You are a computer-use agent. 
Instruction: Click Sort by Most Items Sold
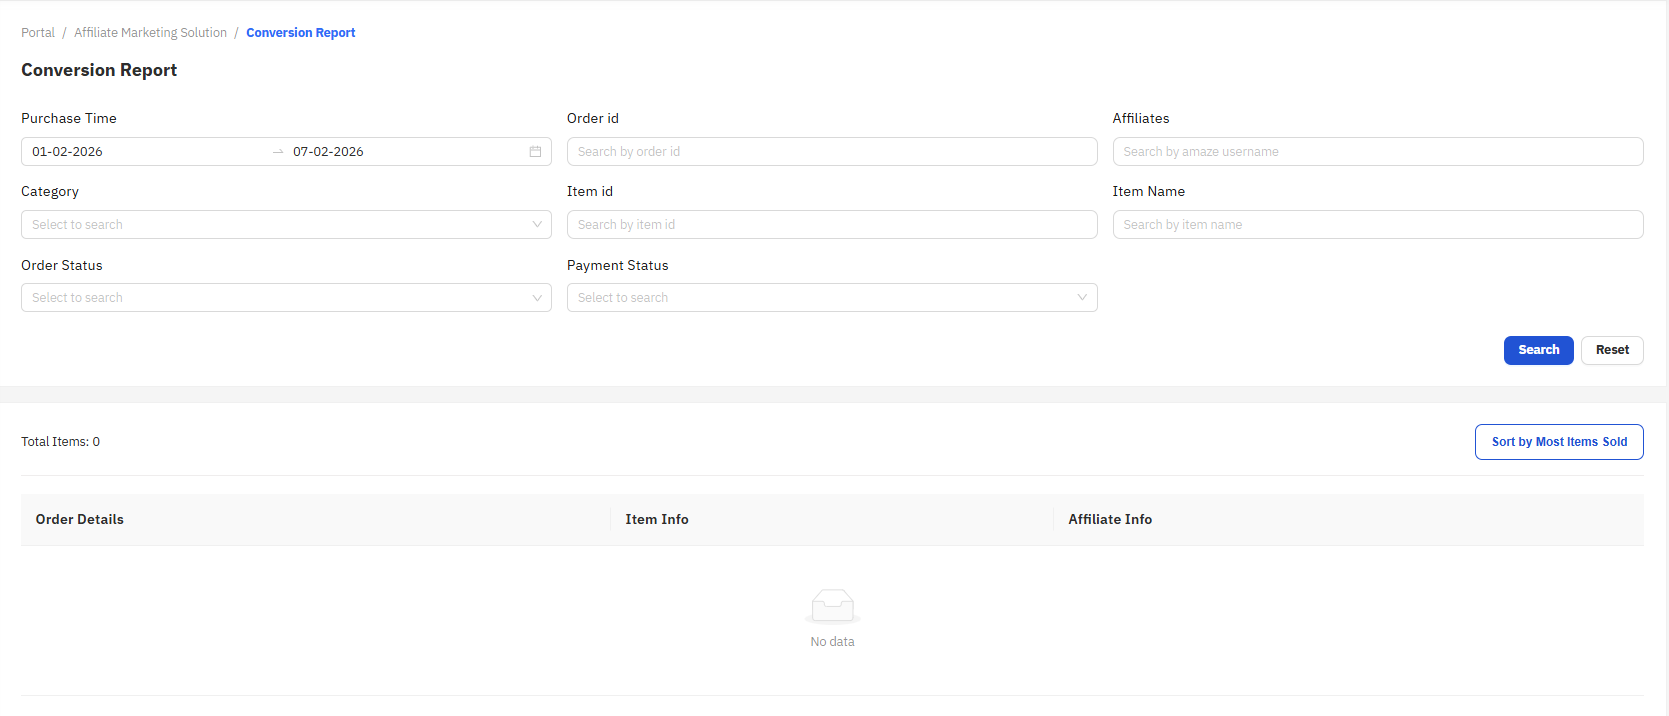tap(1558, 442)
